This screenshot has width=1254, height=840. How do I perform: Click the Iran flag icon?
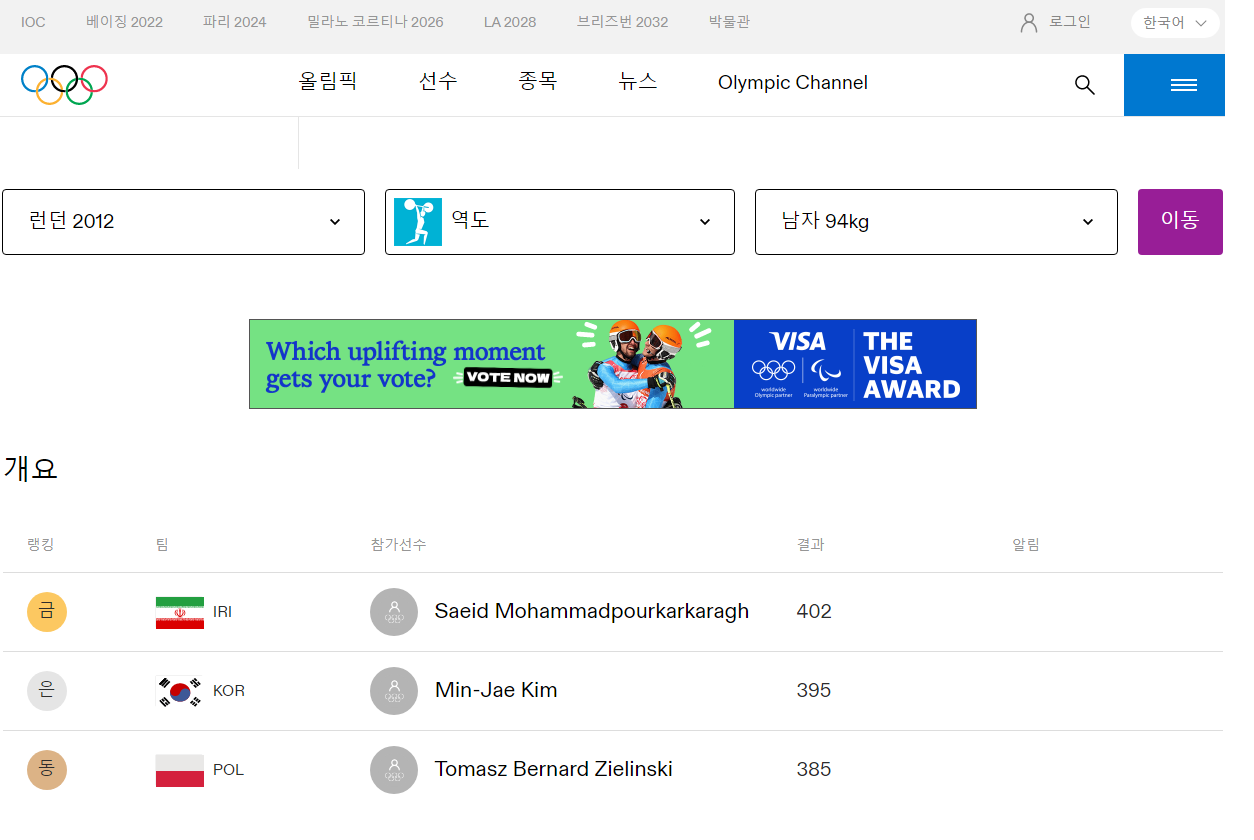tap(180, 612)
